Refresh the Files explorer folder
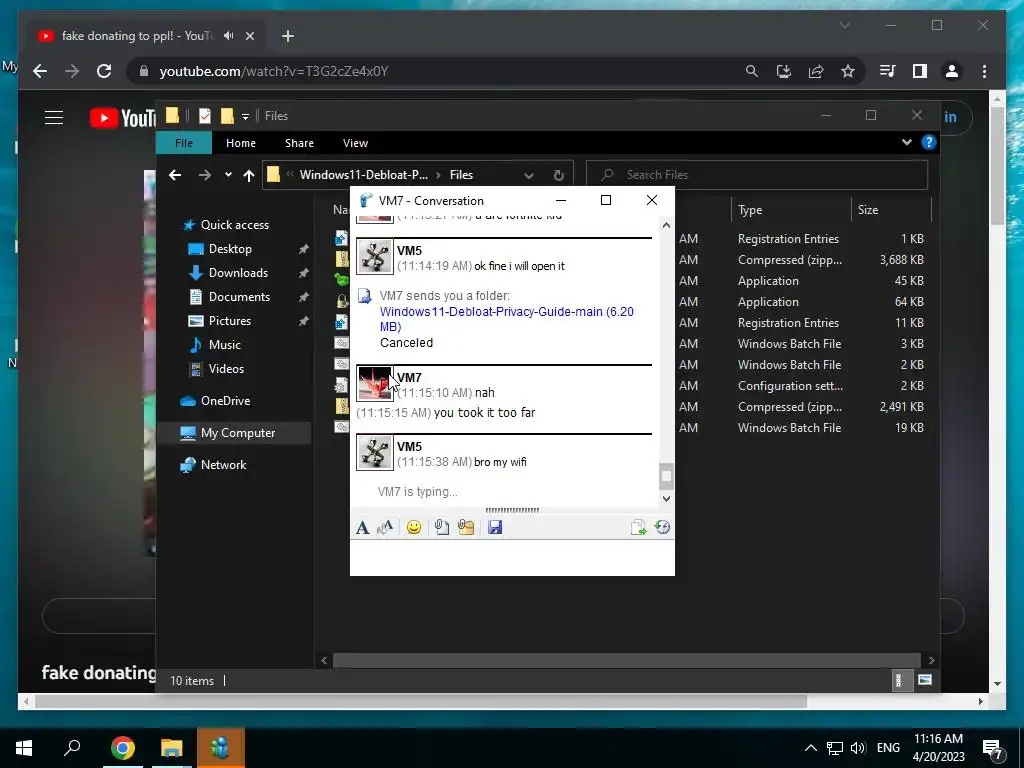This screenshot has width=1024, height=768. (558, 175)
